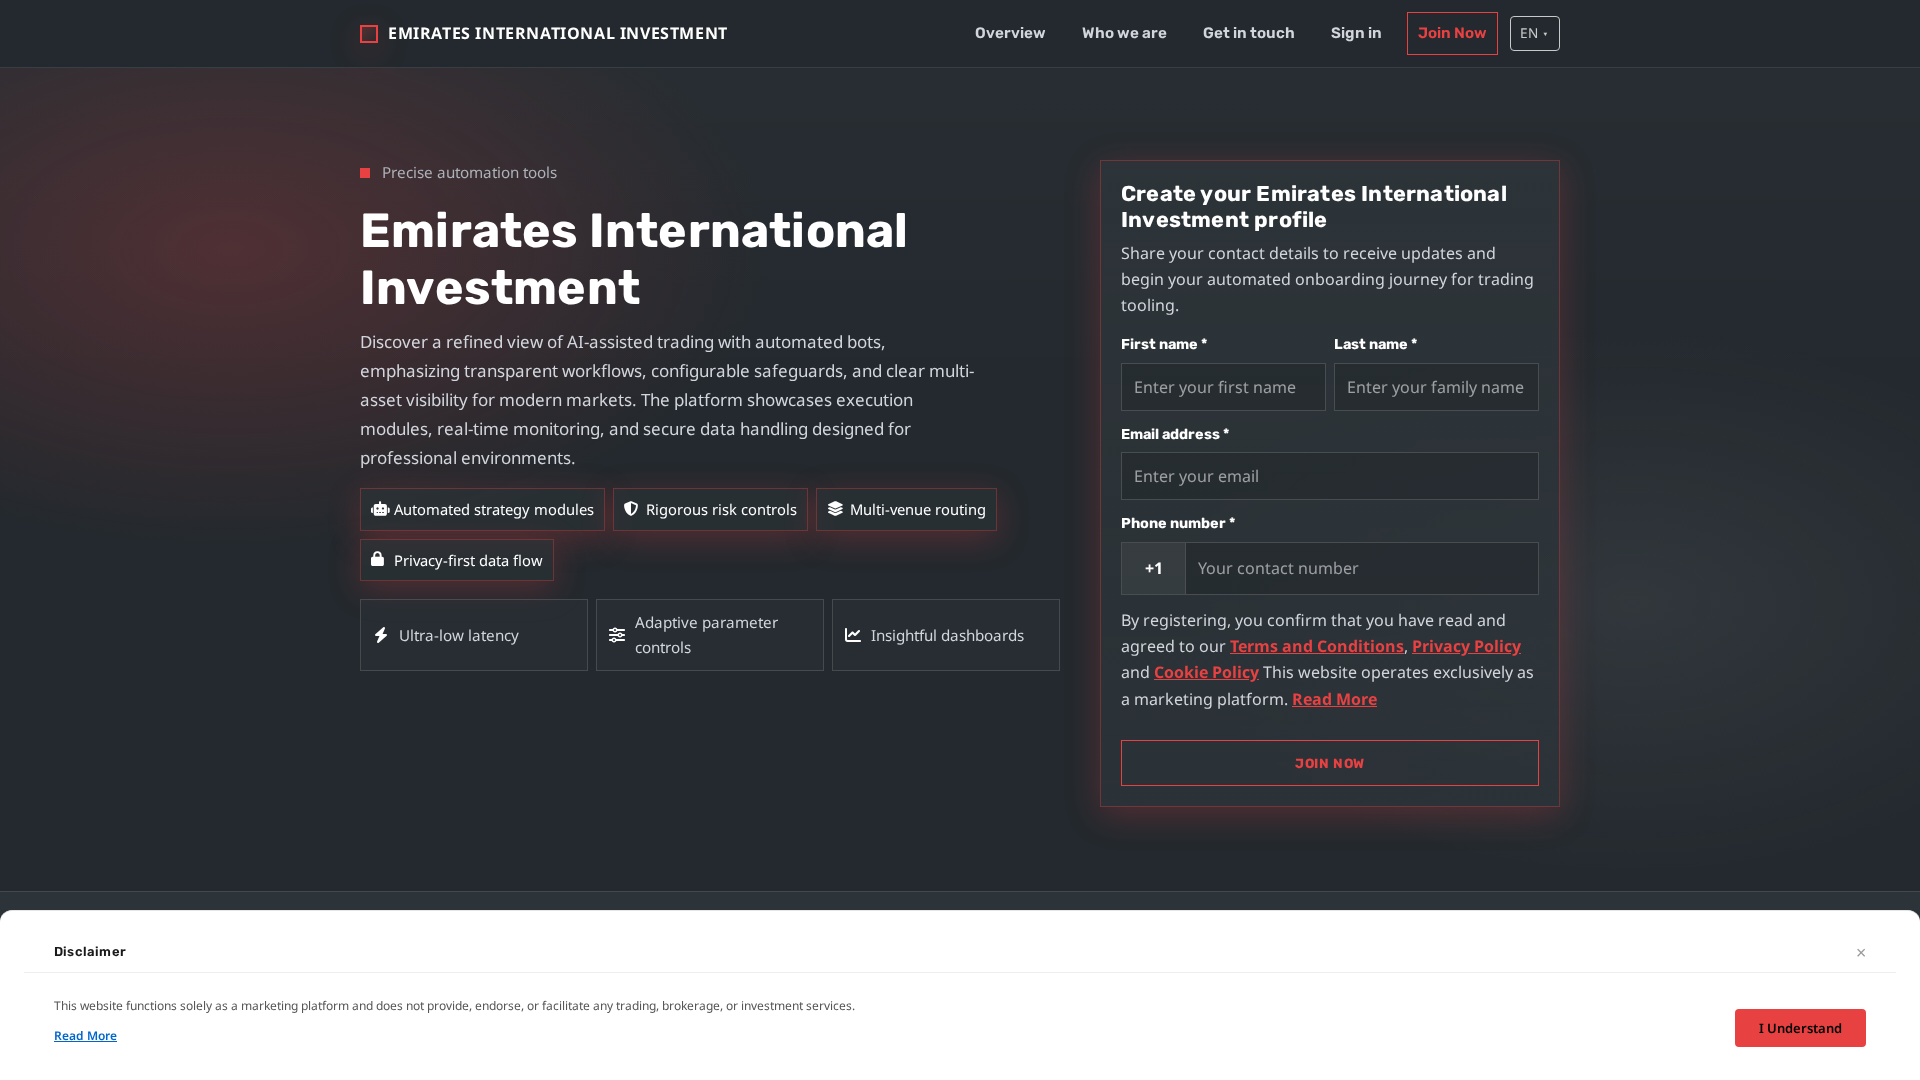Focus the family name input field
1920x1080 pixels.
1436,387
